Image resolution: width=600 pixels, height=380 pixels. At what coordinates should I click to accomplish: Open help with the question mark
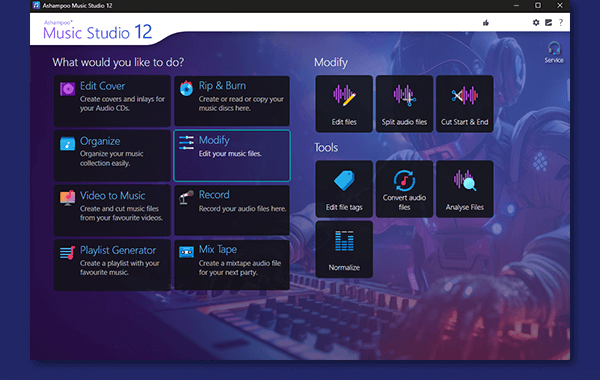(561, 23)
